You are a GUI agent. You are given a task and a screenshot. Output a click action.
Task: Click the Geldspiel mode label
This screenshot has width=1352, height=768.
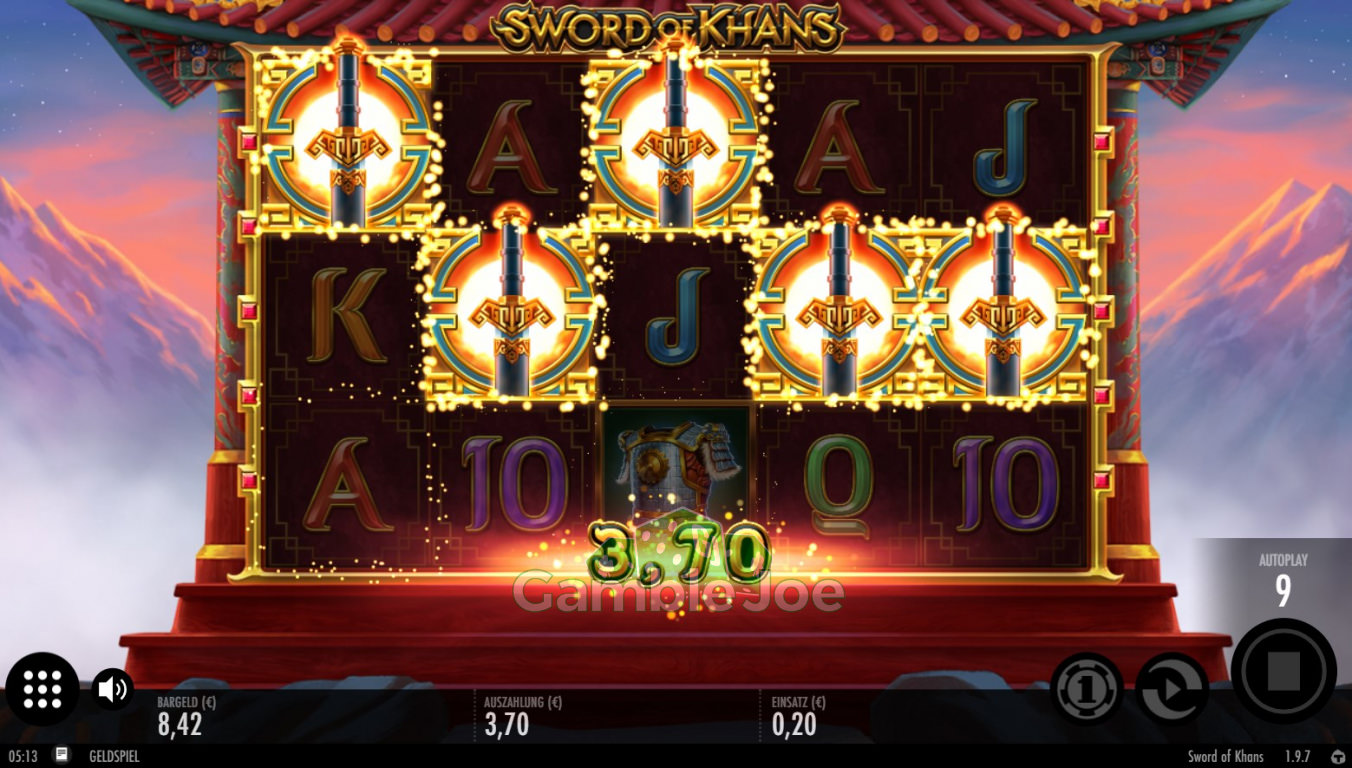(x=114, y=756)
